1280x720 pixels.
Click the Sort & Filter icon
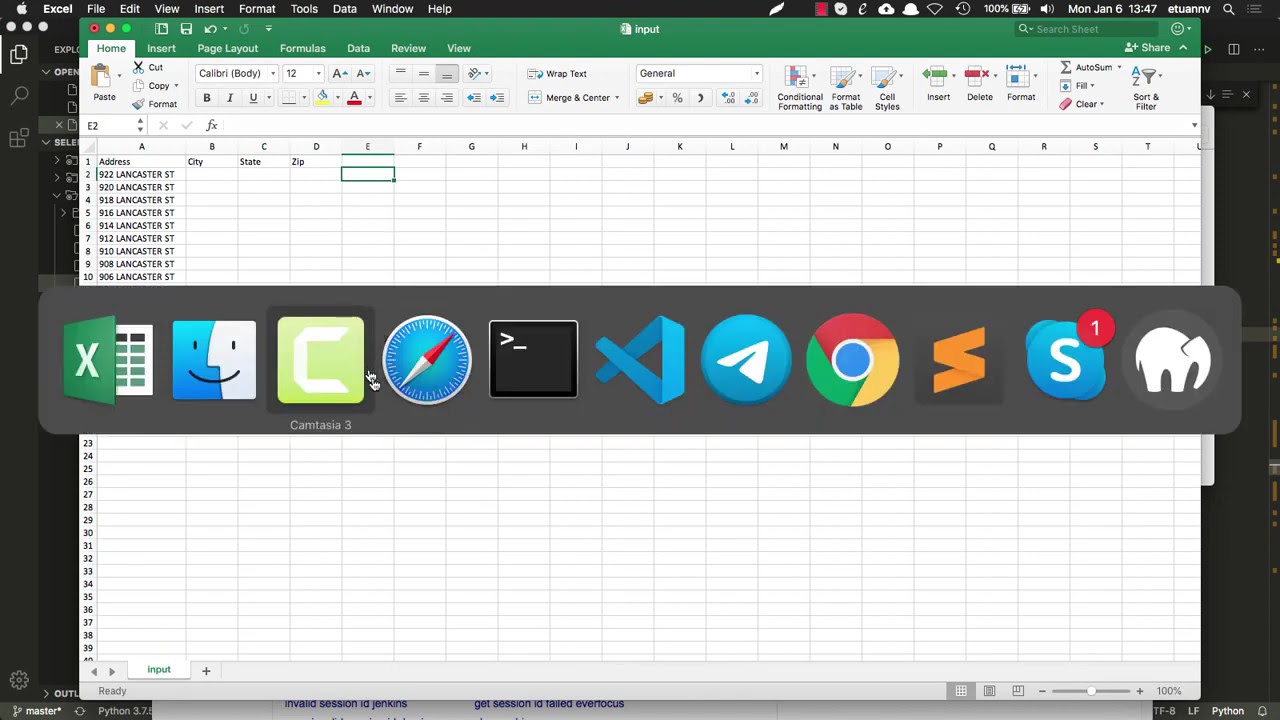point(1146,88)
